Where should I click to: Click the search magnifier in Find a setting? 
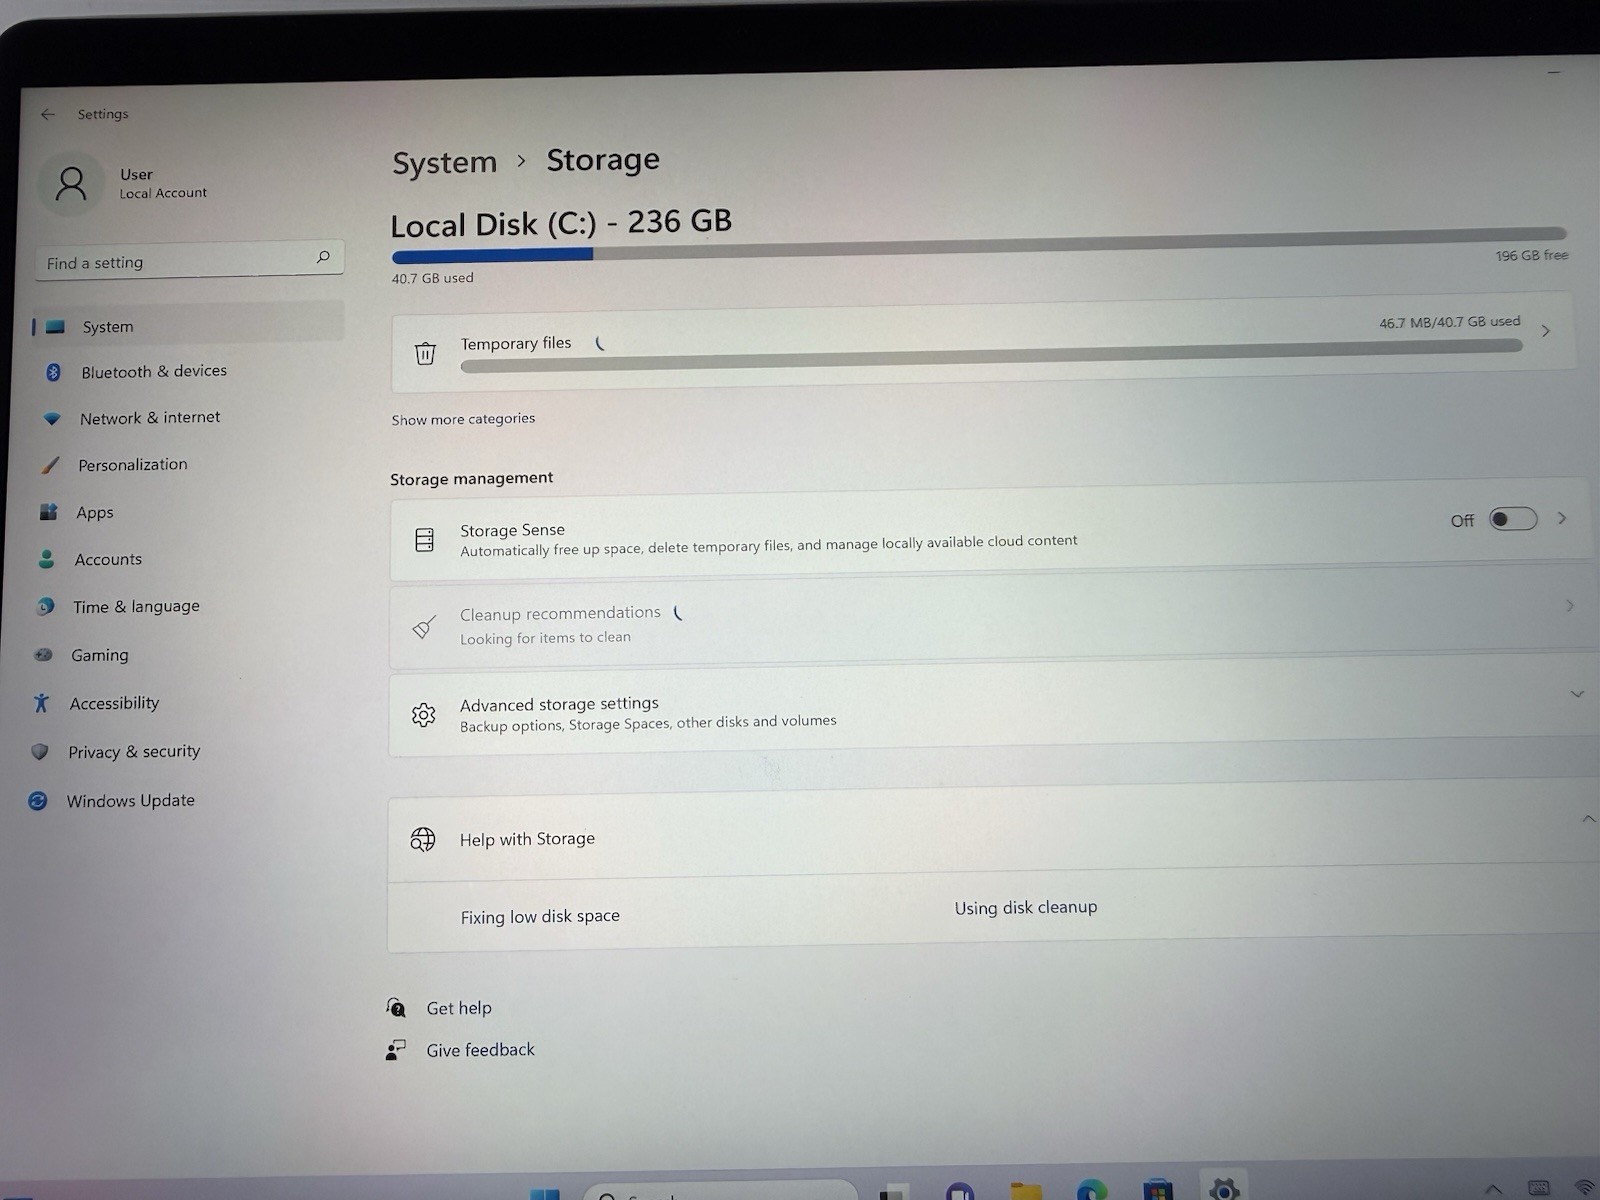(323, 257)
